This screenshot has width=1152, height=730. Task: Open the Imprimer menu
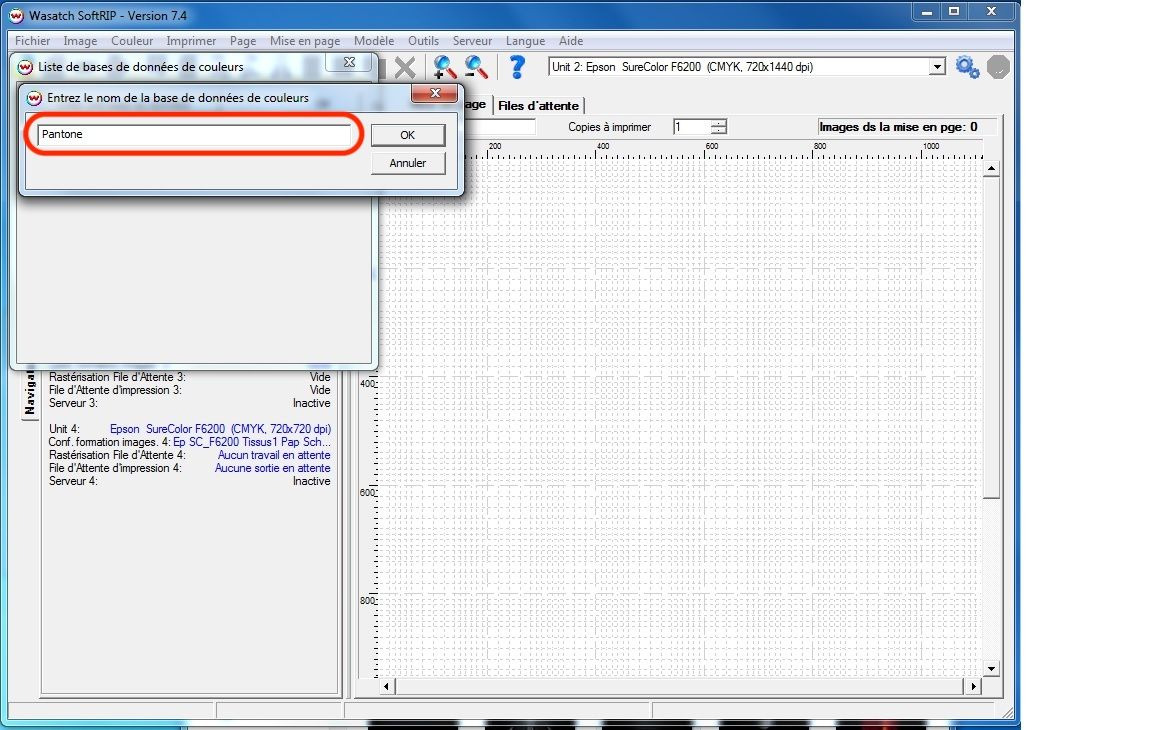point(191,41)
